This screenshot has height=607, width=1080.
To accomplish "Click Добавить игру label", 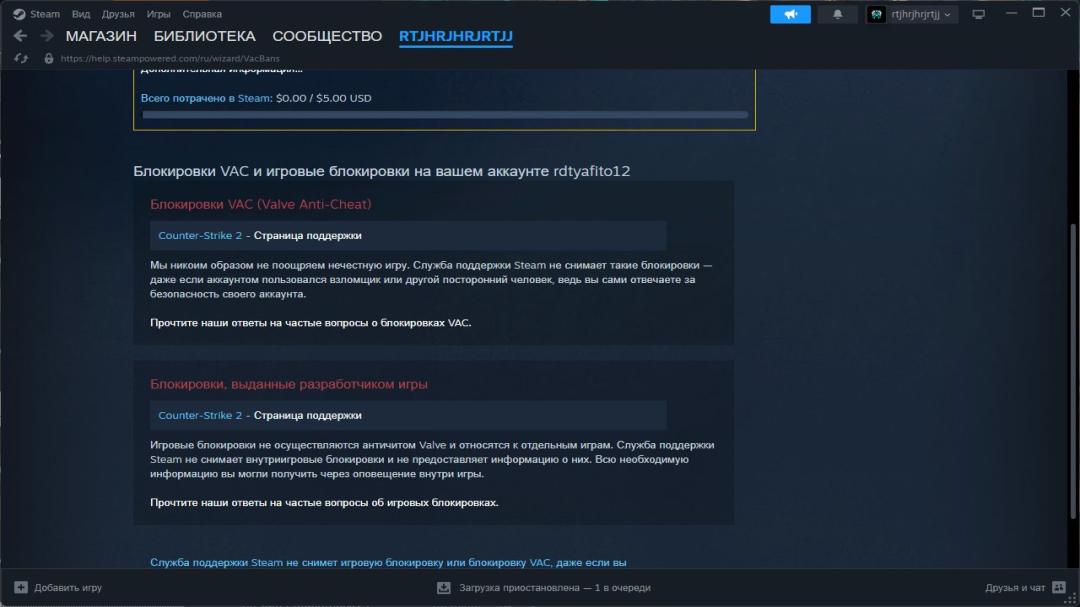I will pyautogui.click(x=68, y=588).
